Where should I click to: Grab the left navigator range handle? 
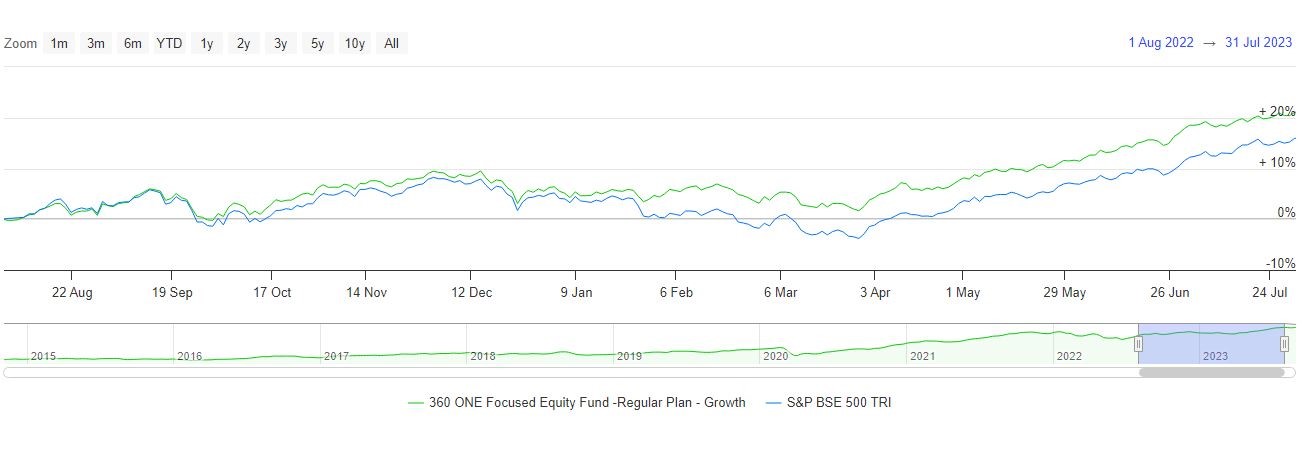pyautogui.click(x=1138, y=344)
